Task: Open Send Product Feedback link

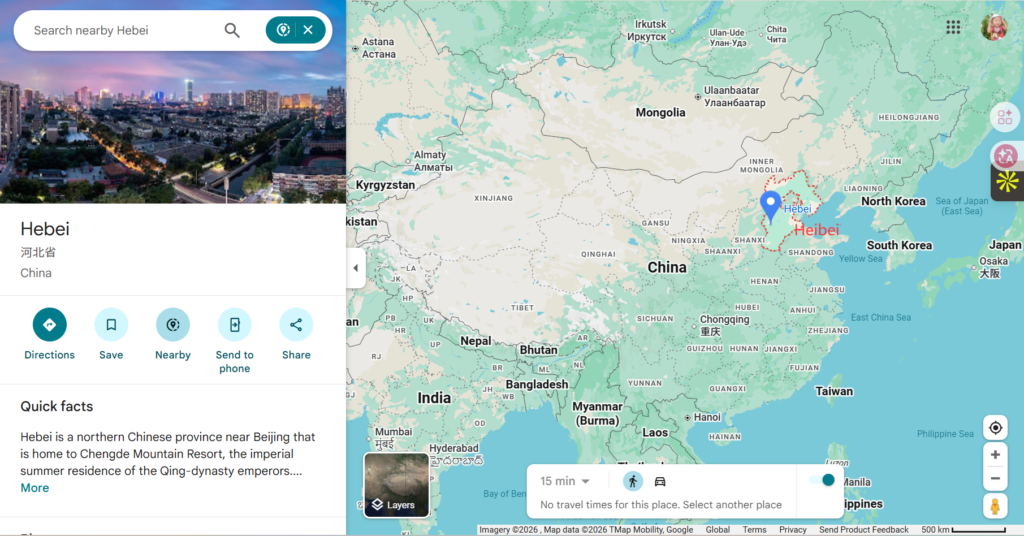Action: pos(863,530)
